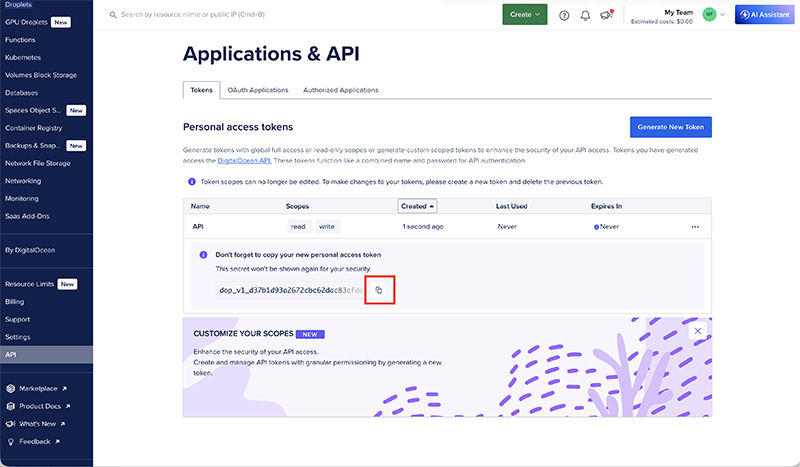Click the search magnifier icon
Screen dimensions: 800x467
(111, 15)
